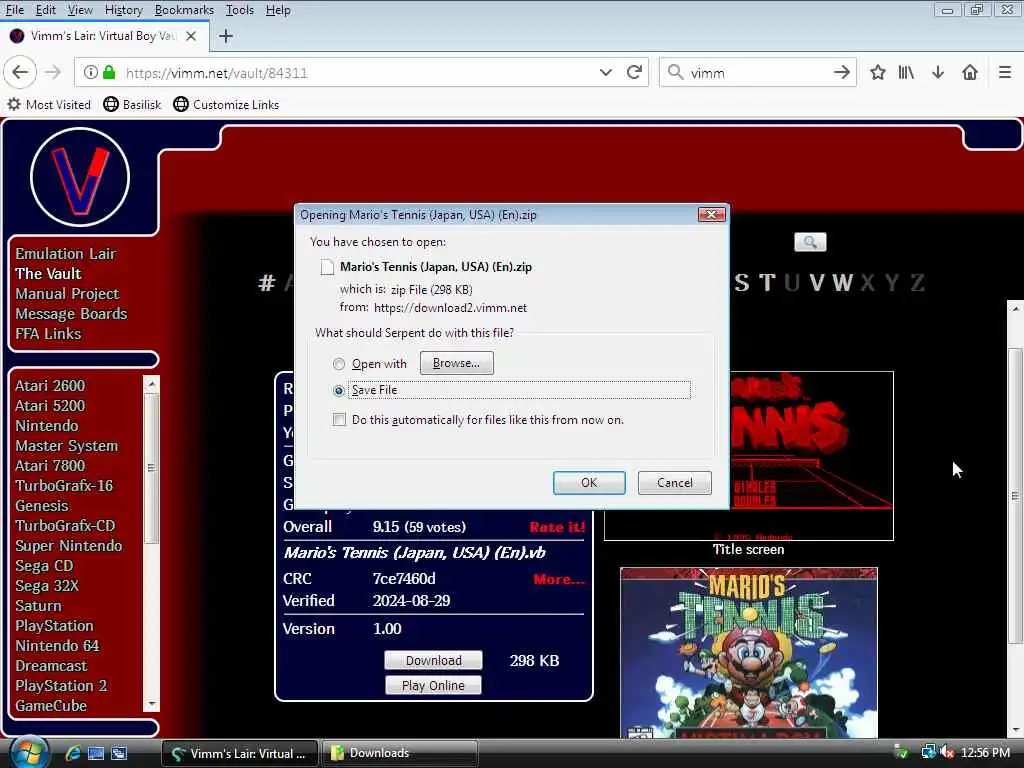Close the Vimm's Lair tab
Viewport: 1024px width, 768px height.
pos(191,36)
